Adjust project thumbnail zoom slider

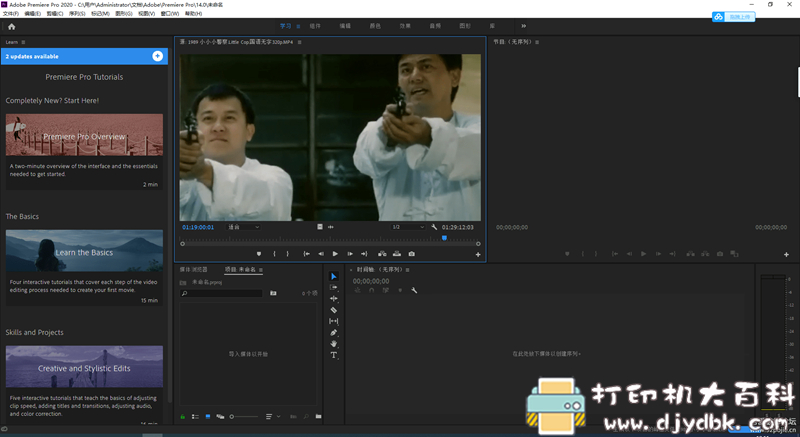coord(244,417)
